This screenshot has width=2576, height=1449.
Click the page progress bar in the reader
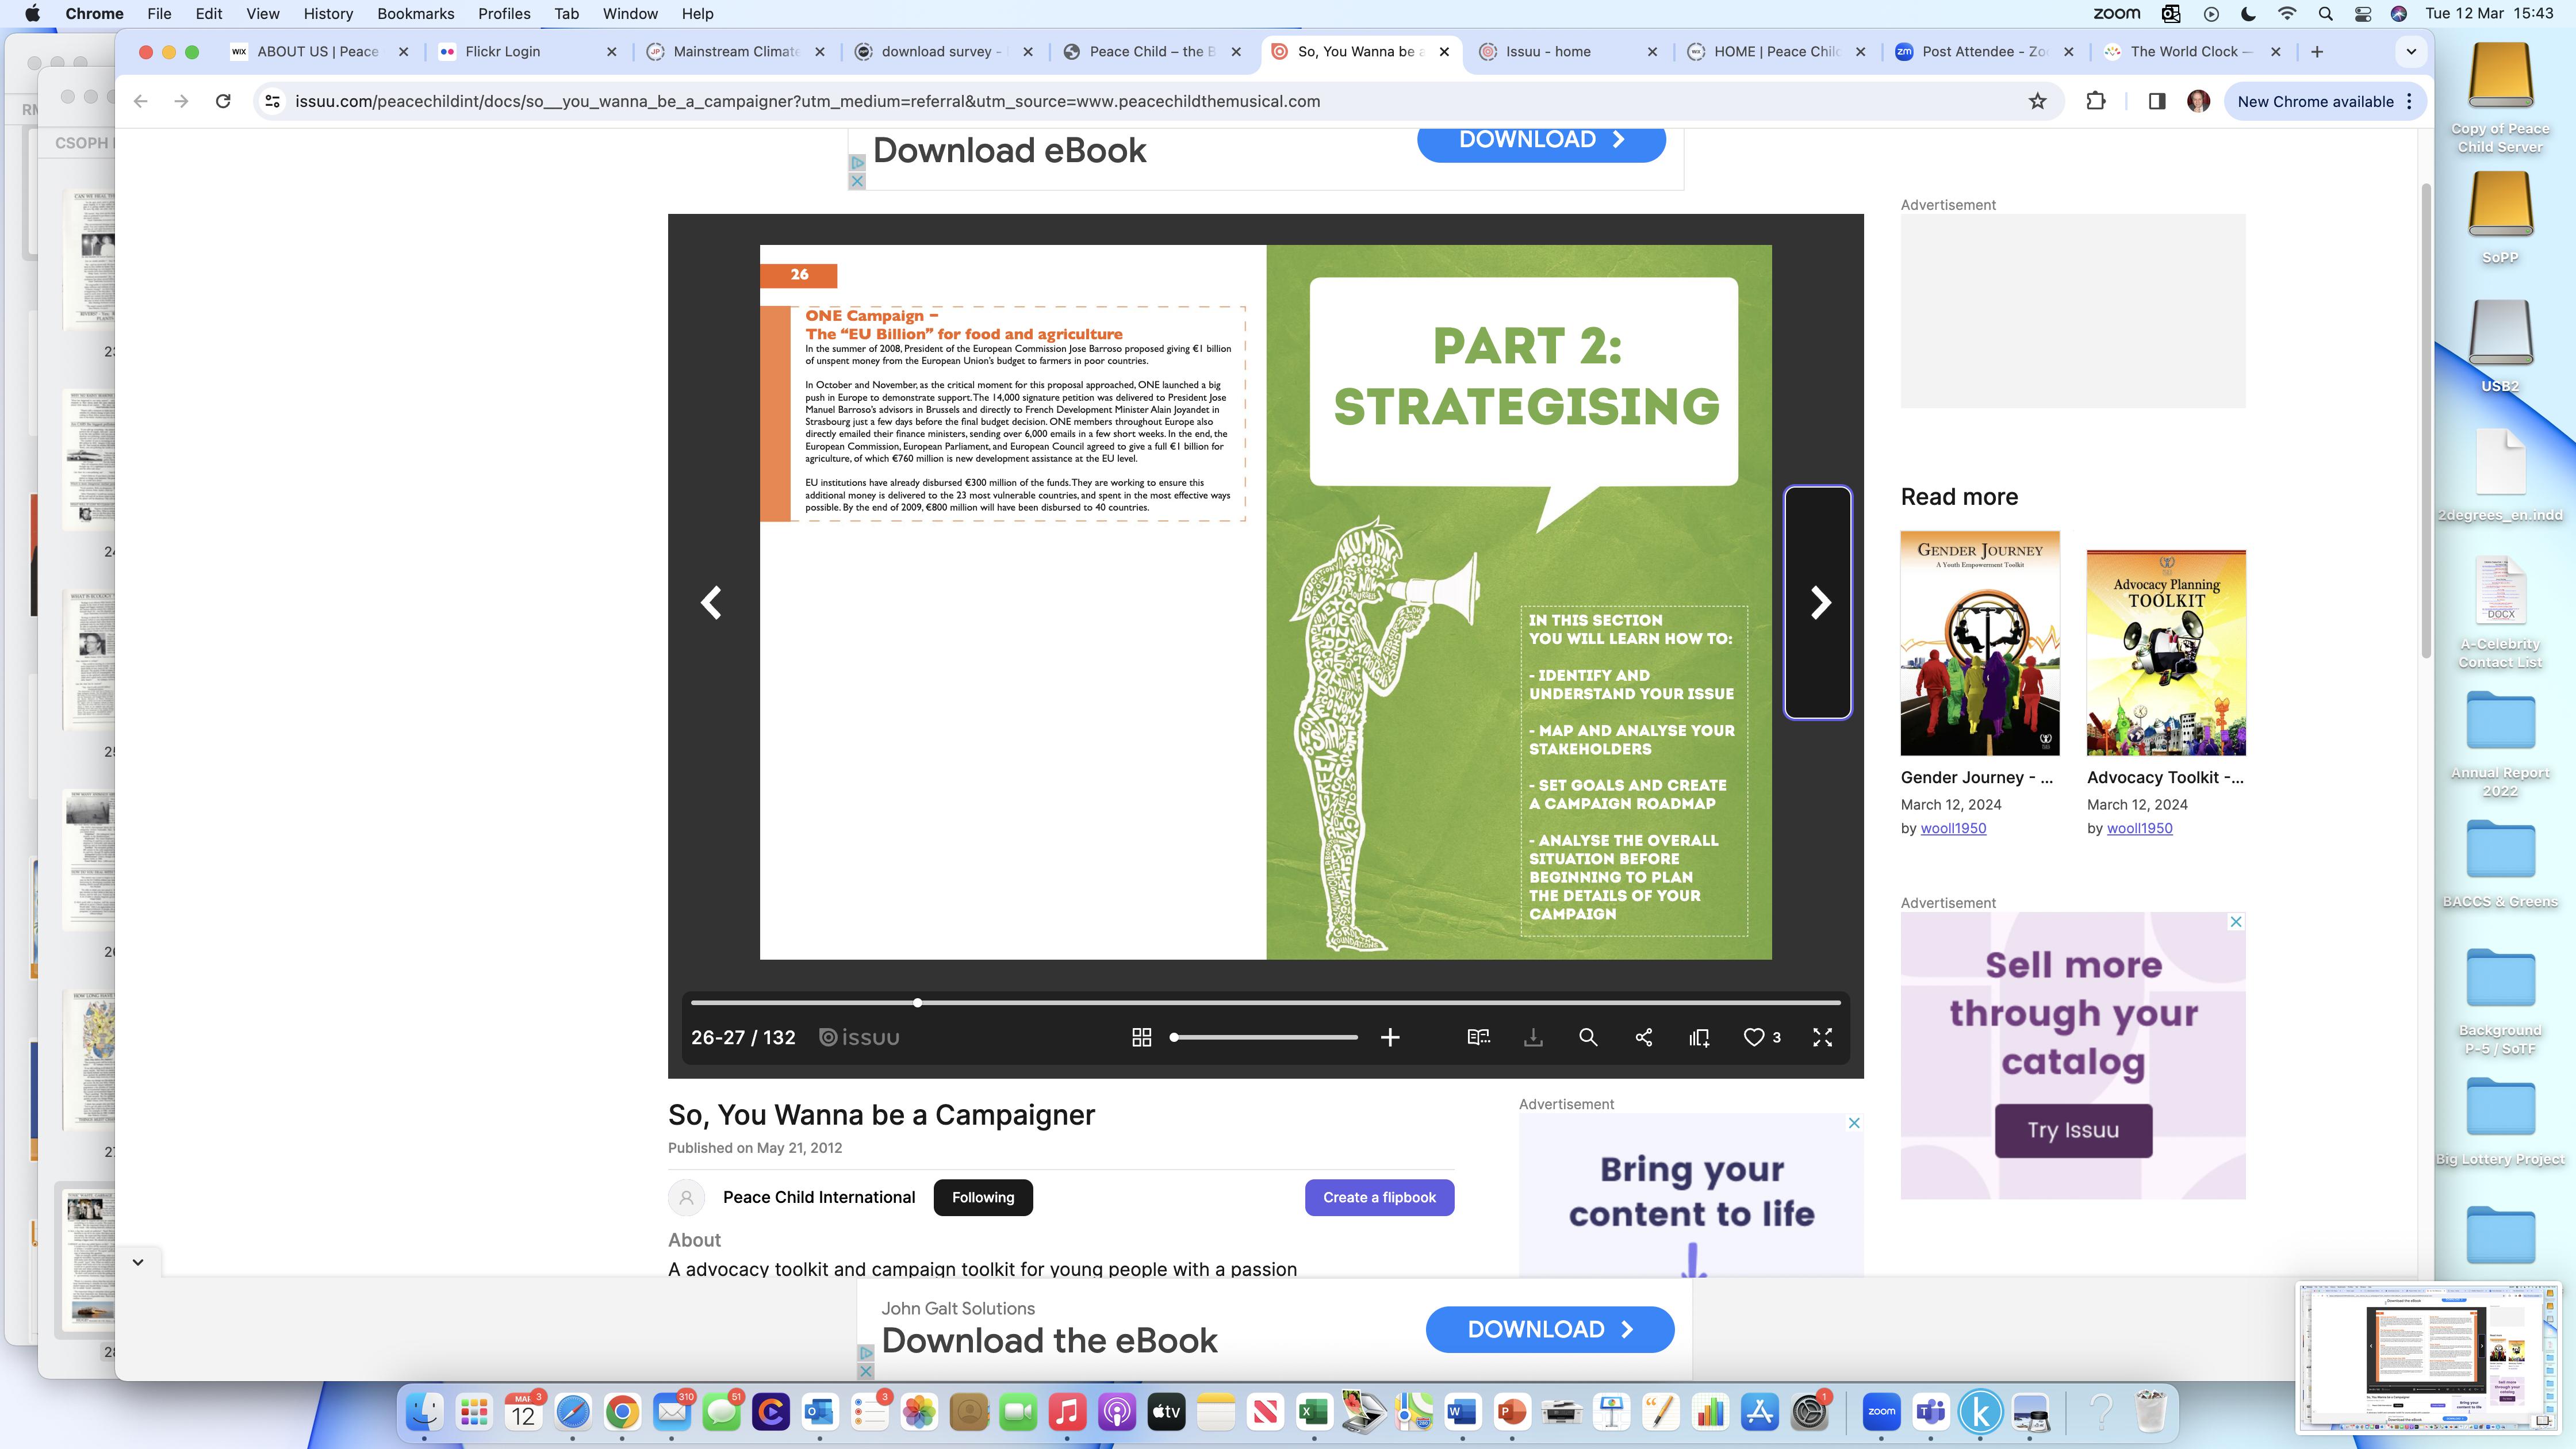click(1265, 1002)
